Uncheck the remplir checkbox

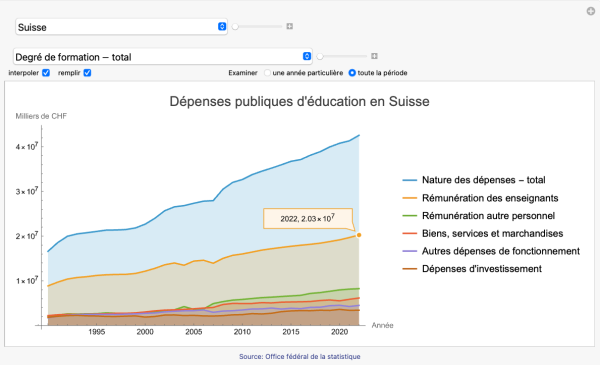87,73
